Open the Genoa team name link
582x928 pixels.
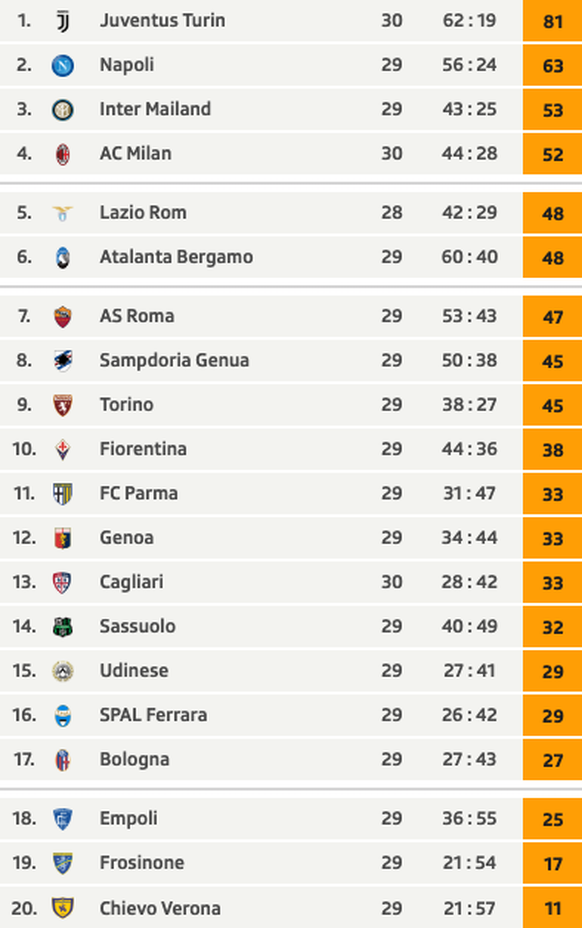pos(127,538)
